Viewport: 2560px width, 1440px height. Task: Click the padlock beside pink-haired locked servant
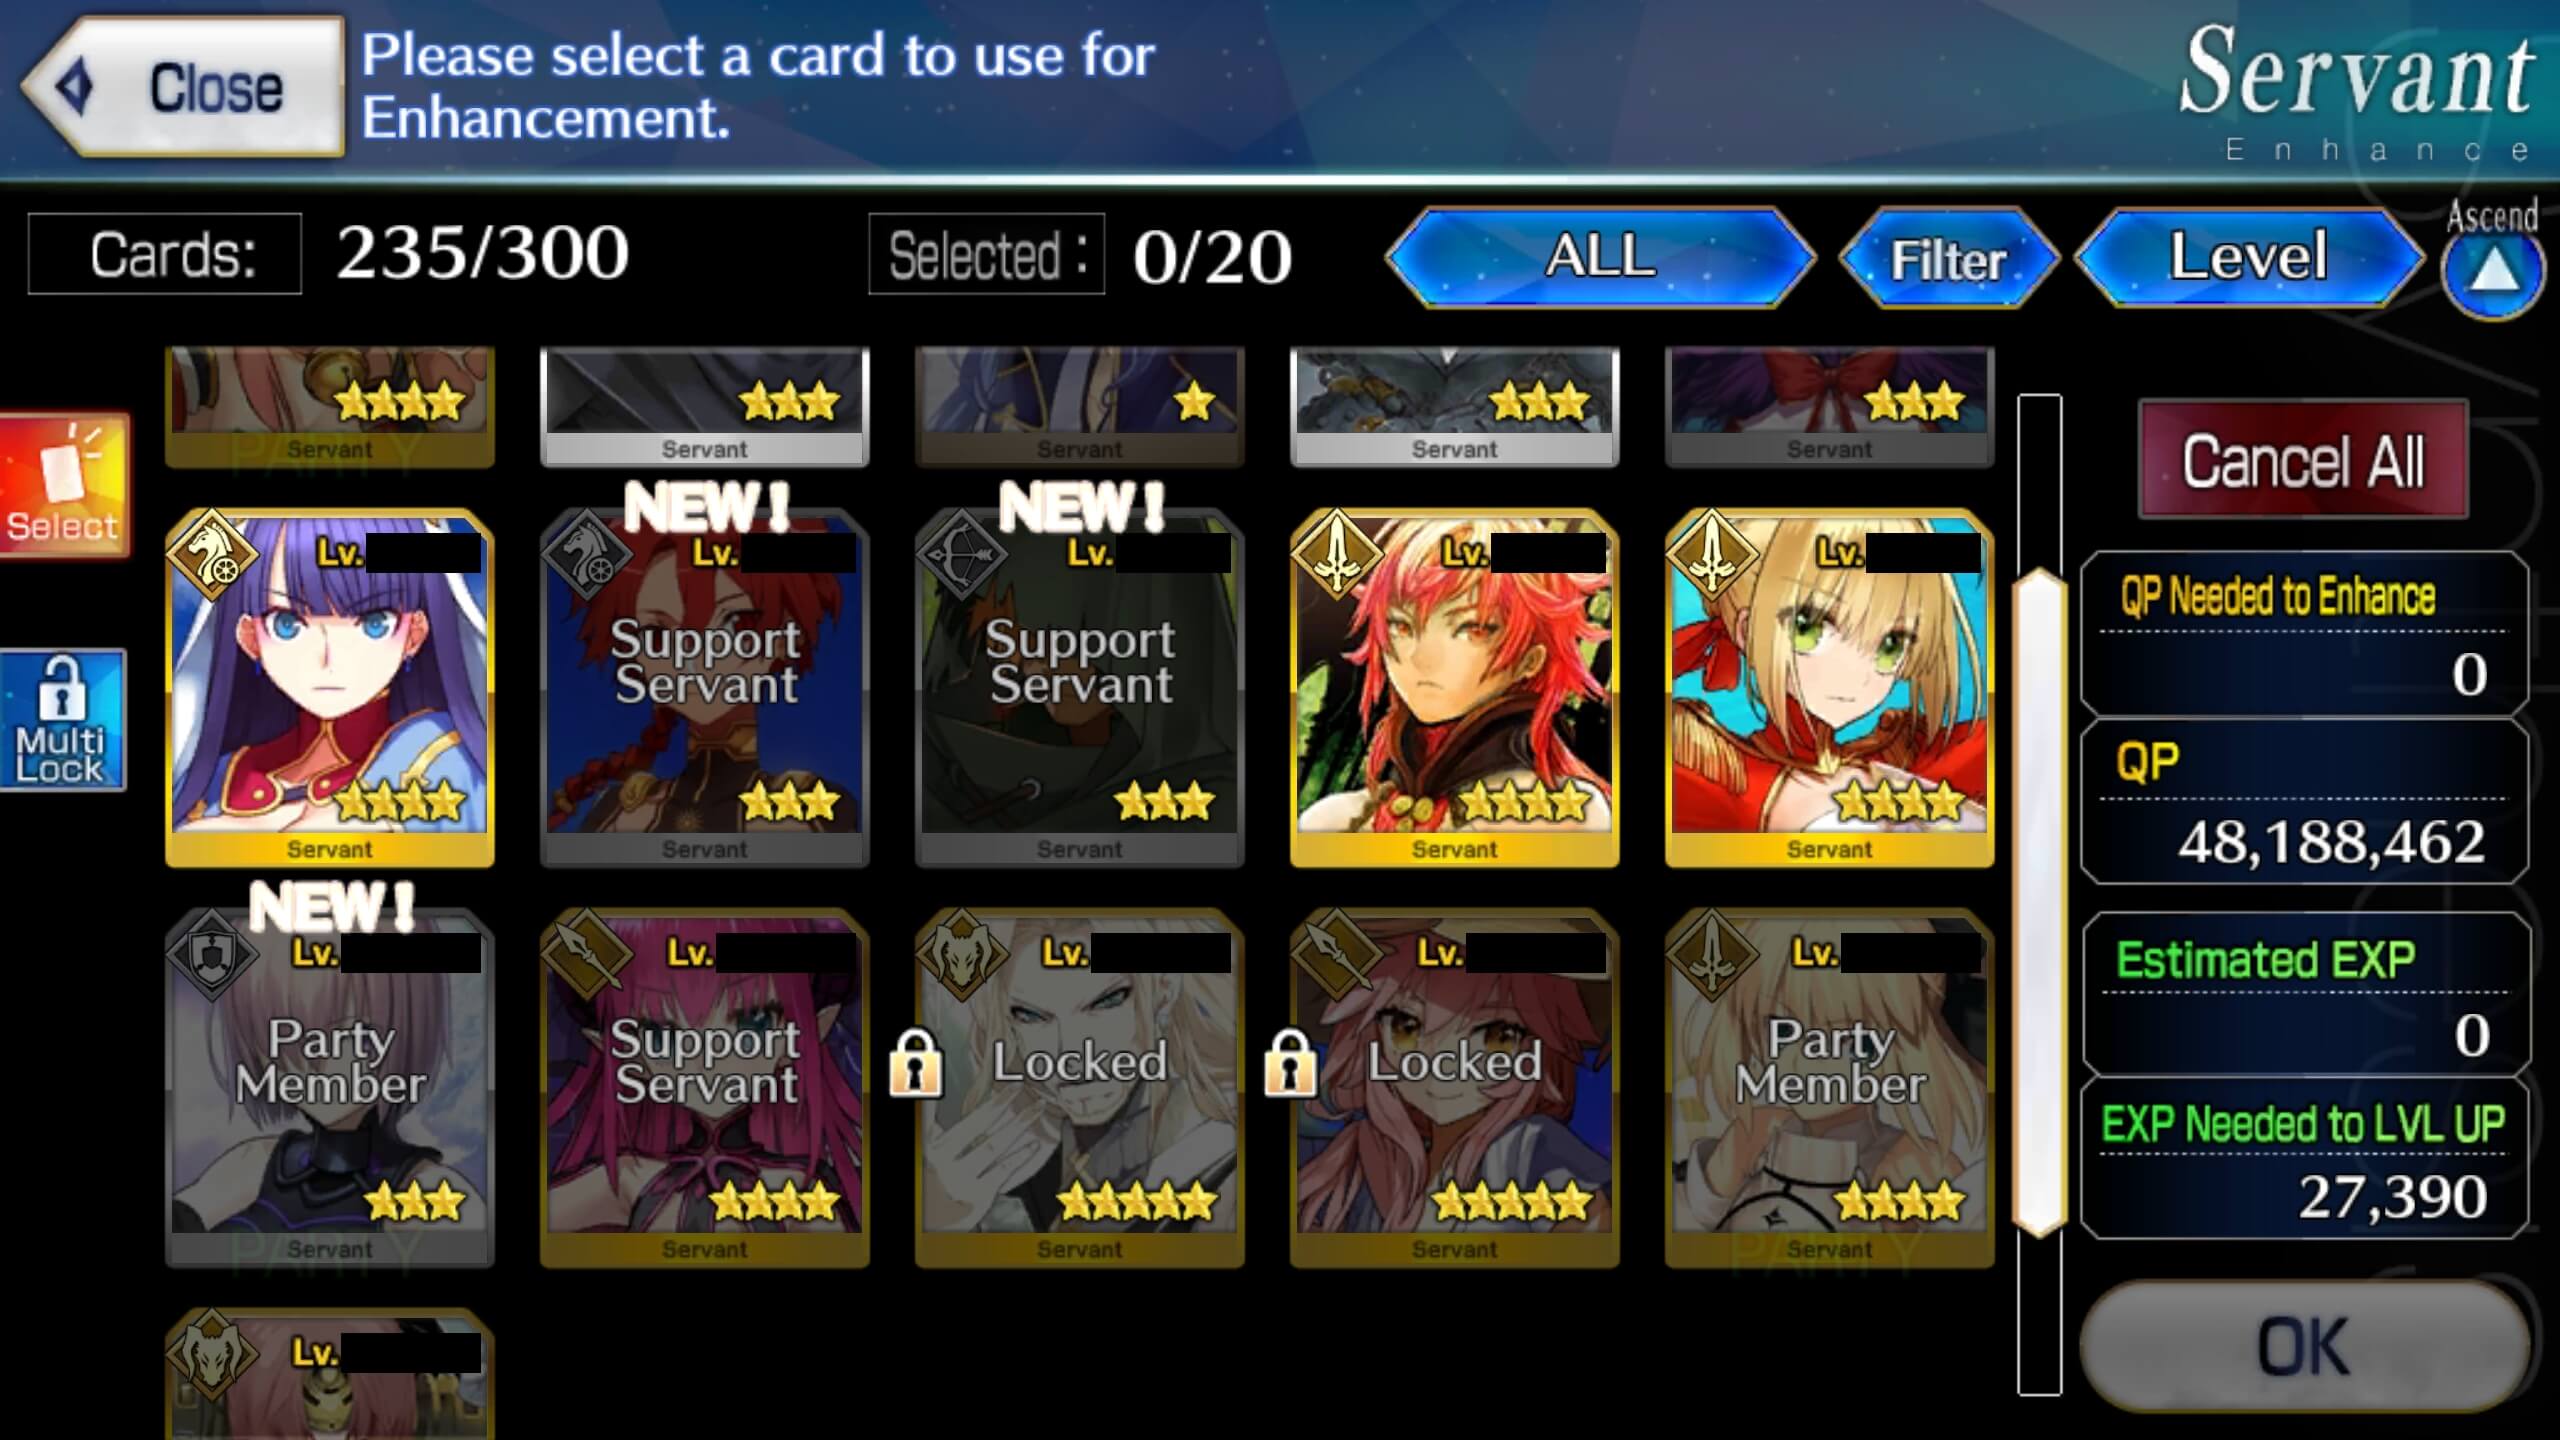tap(1290, 1064)
